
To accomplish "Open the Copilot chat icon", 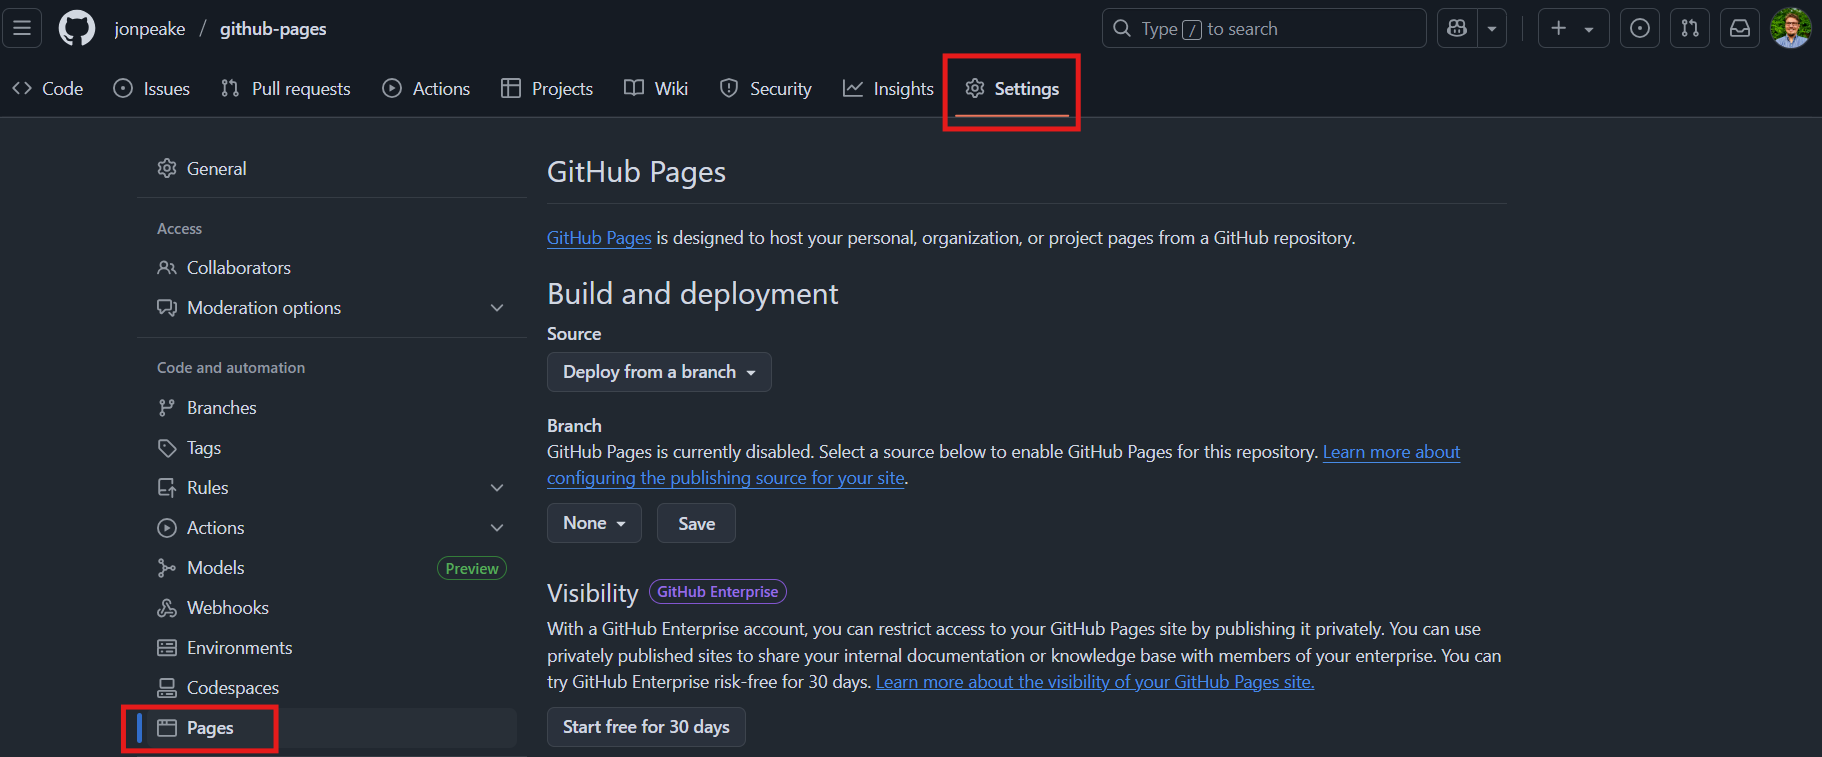I will point(1457,28).
